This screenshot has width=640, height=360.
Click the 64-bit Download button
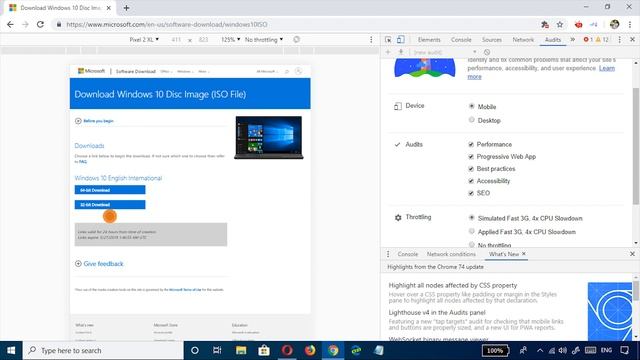pyautogui.click(x=110, y=190)
